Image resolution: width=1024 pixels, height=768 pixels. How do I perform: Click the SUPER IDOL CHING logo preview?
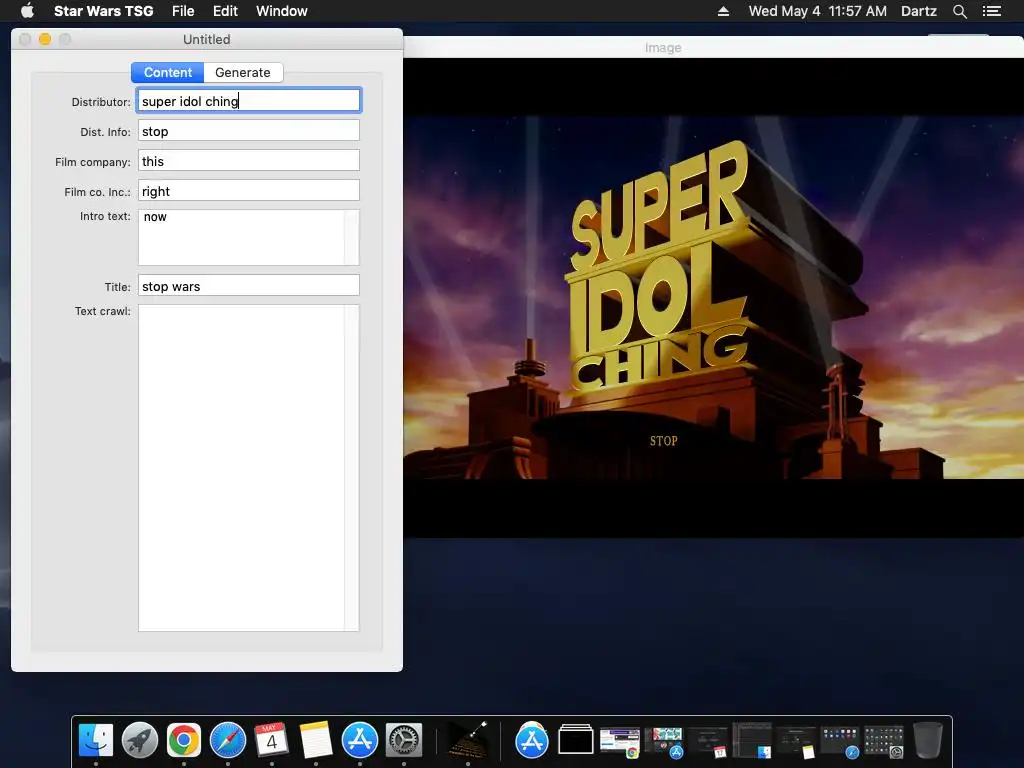click(x=660, y=268)
